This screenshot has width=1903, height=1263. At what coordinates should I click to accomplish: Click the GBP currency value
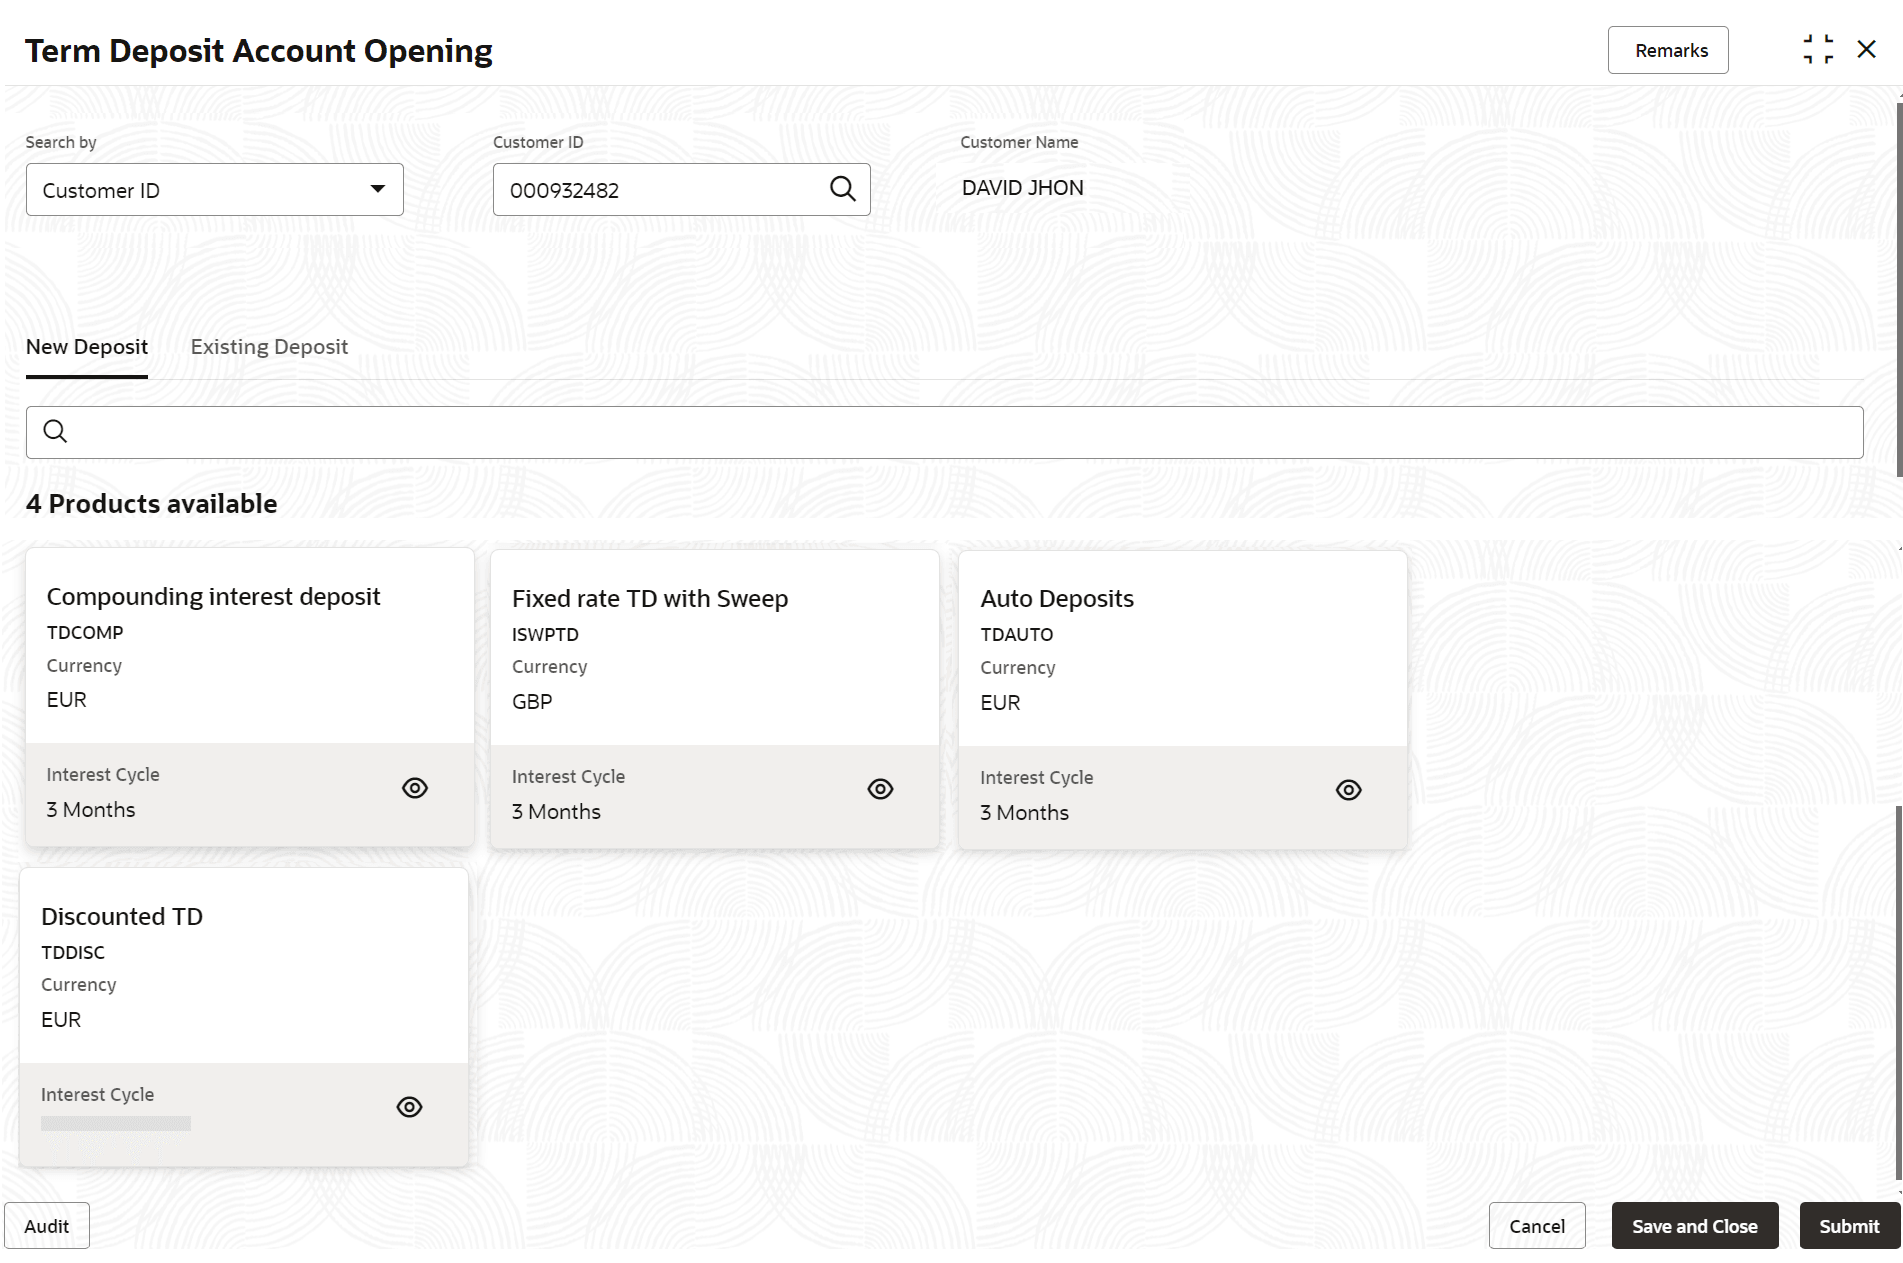coord(532,702)
